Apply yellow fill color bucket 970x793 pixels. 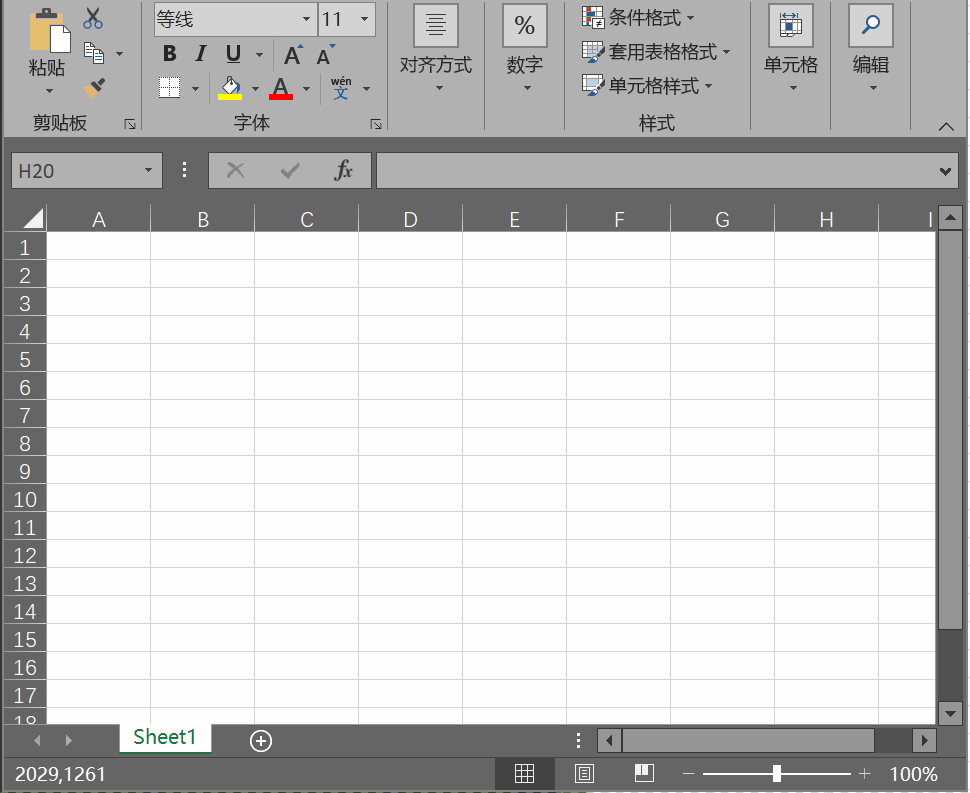coord(230,88)
